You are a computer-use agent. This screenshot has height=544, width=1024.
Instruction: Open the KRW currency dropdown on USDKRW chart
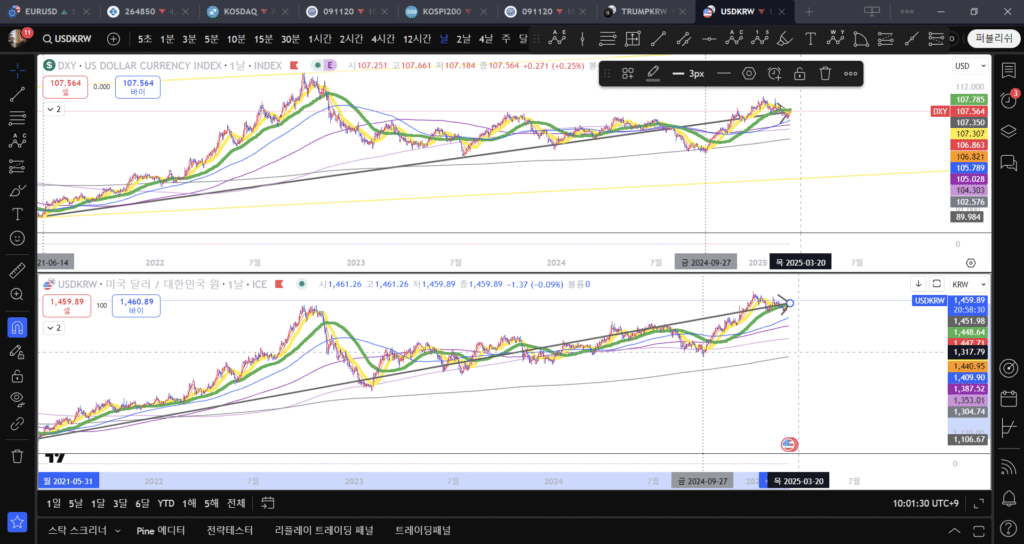point(968,284)
